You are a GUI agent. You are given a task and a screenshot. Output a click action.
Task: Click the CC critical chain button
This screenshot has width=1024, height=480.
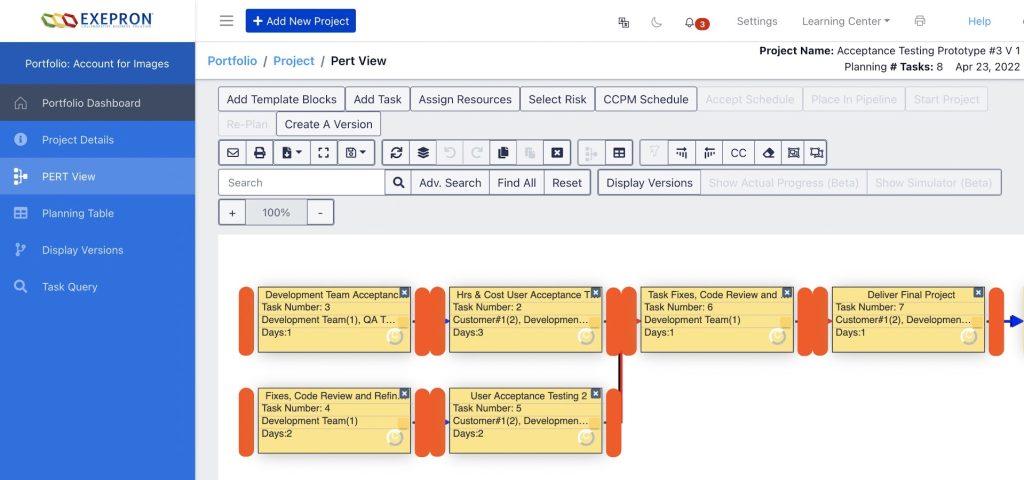pyautogui.click(x=739, y=153)
